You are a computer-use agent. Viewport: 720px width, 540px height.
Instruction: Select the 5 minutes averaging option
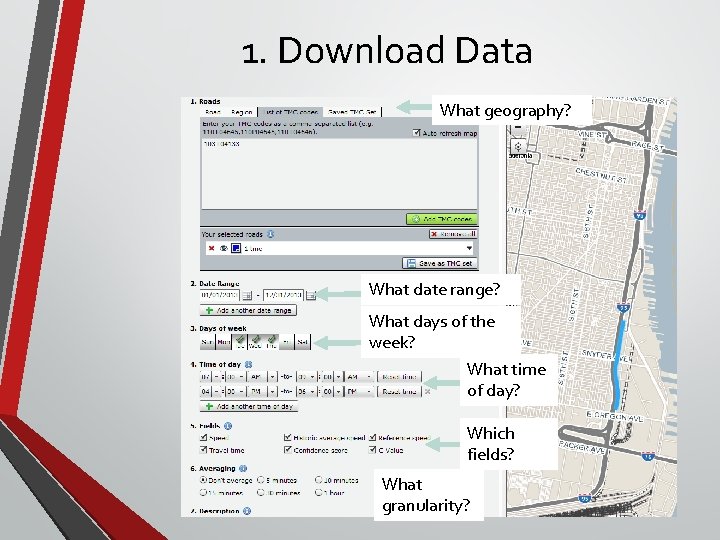coord(261,480)
